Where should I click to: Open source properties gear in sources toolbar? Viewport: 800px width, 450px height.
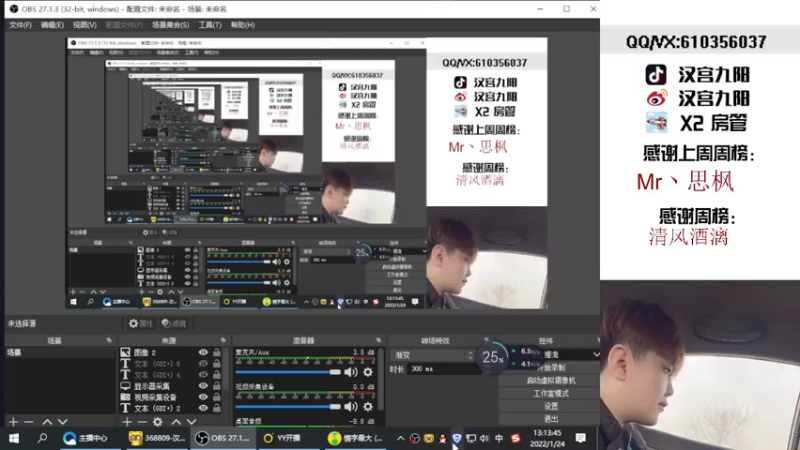coord(158,422)
